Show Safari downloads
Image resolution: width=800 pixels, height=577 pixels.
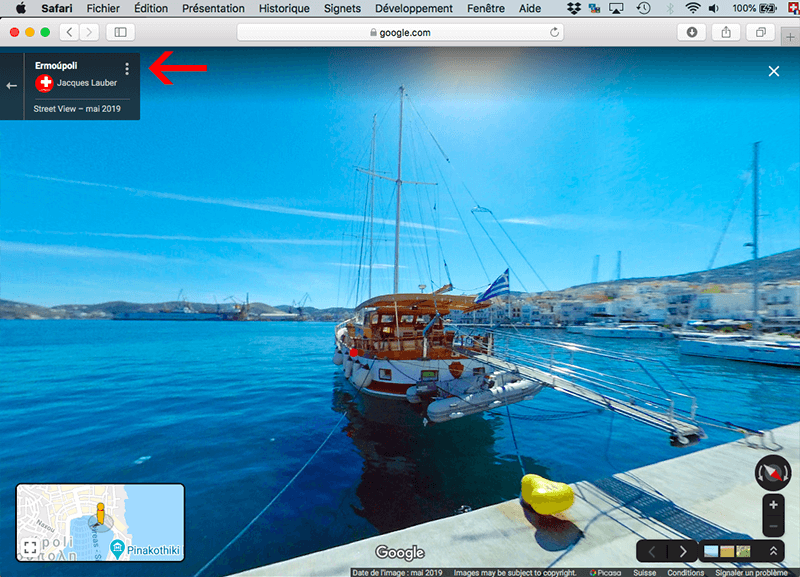[691, 32]
